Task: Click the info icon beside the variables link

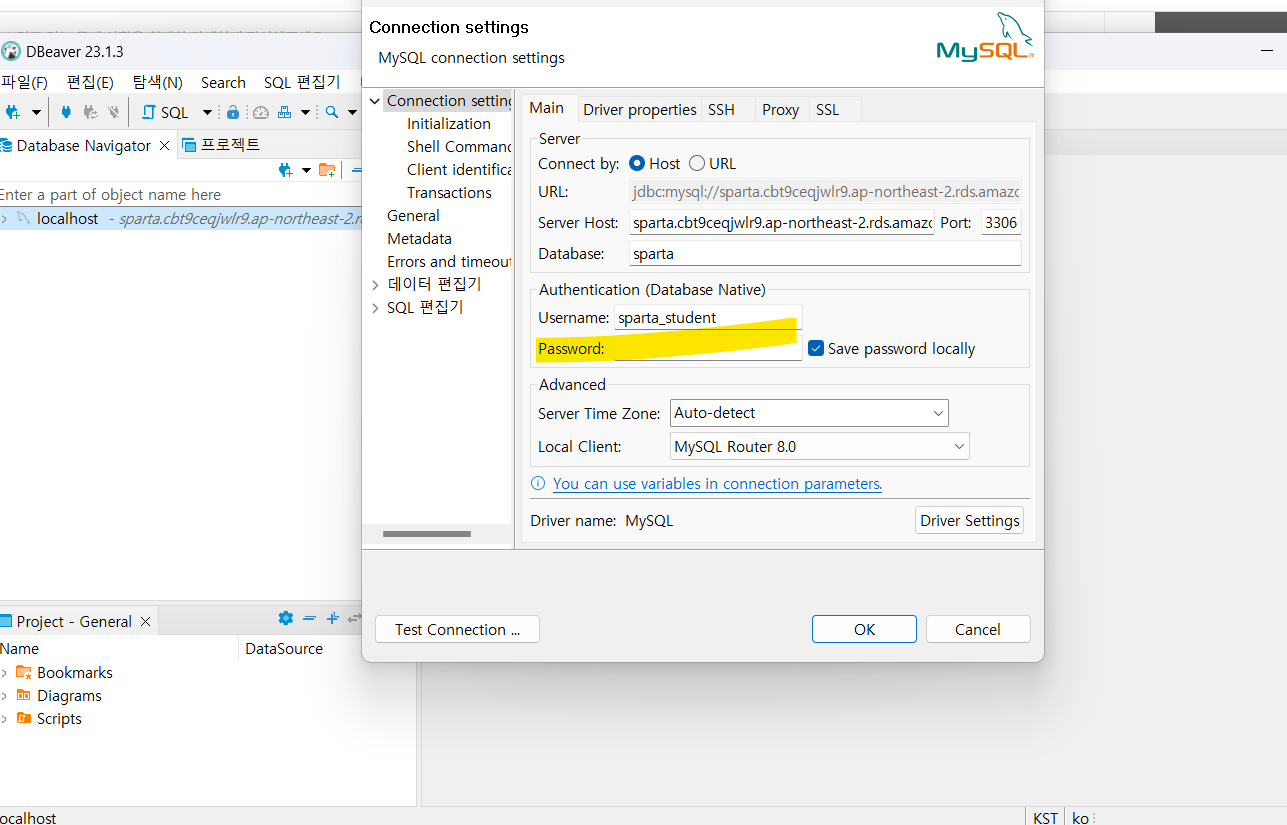Action: point(538,483)
